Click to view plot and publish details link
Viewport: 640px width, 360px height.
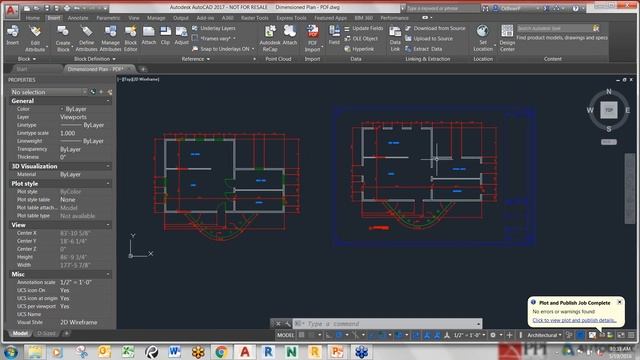pyautogui.click(x=574, y=320)
